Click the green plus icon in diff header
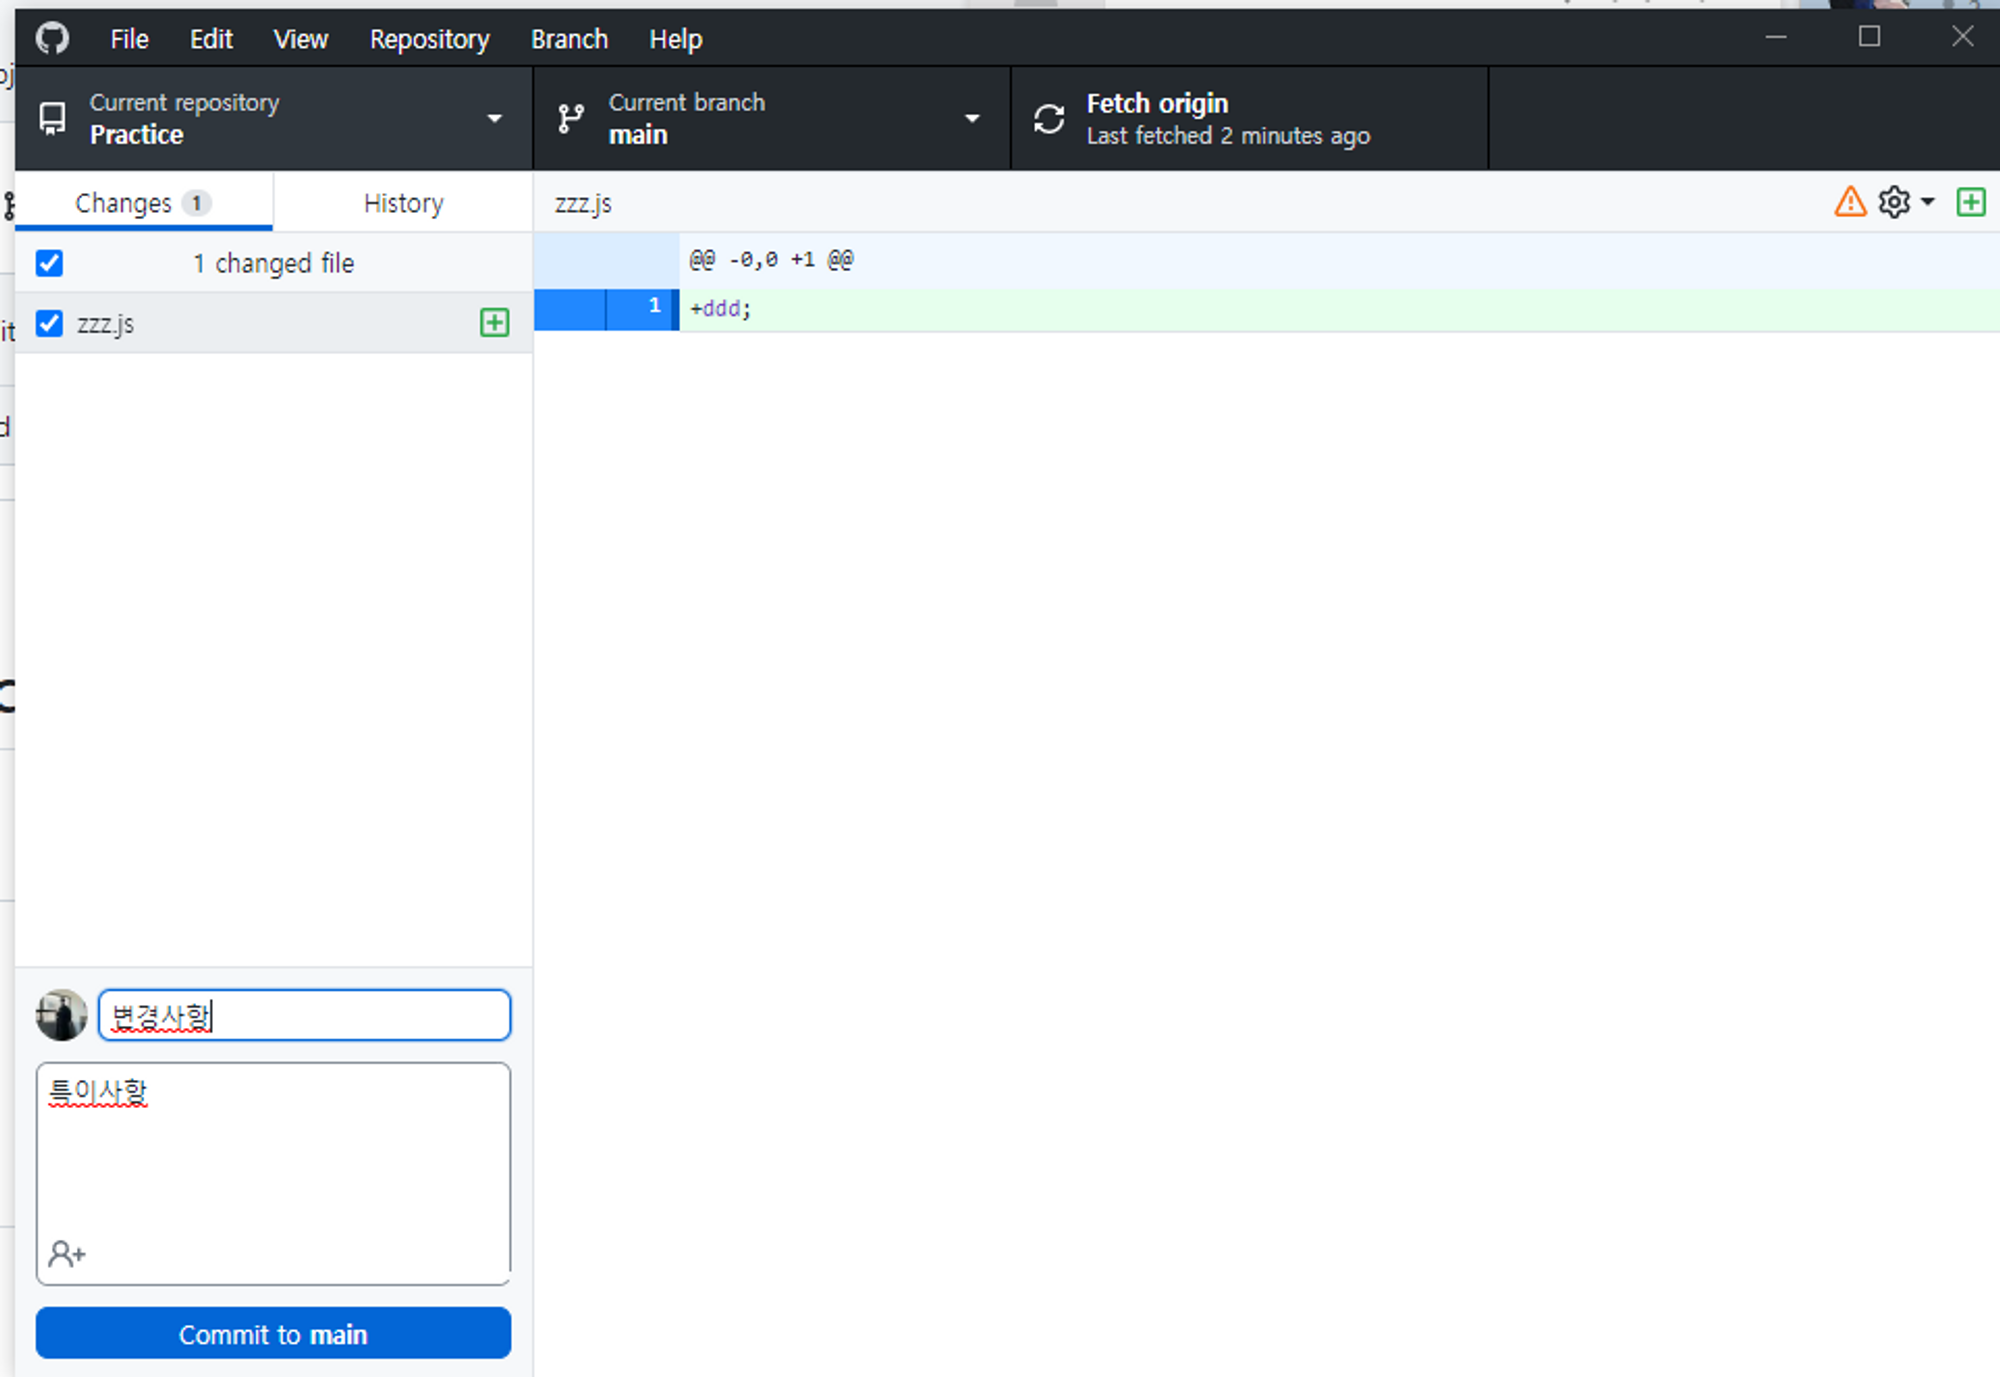Viewport: 2000px width, 1377px height. click(x=1970, y=202)
